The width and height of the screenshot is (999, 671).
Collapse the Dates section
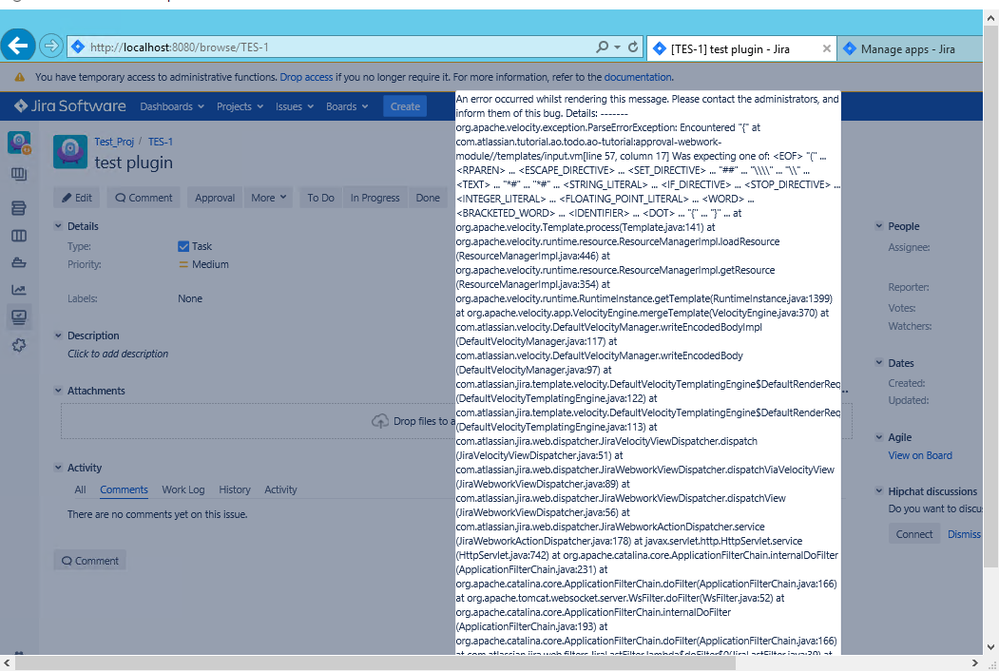click(x=879, y=363)
